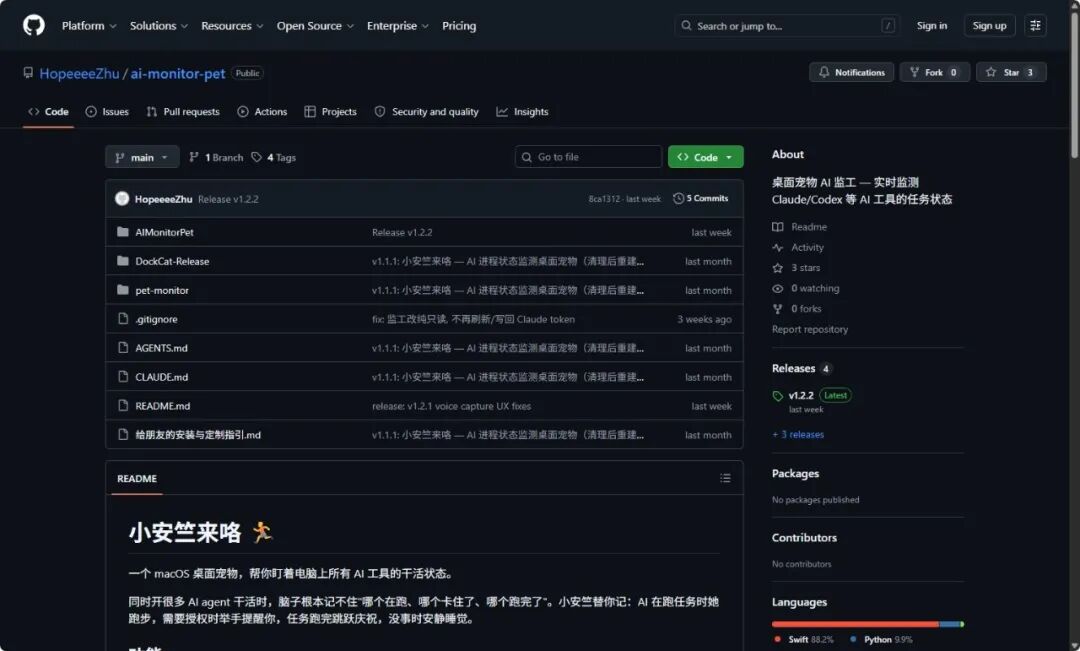Focus the Go to file field

point(588,157)
